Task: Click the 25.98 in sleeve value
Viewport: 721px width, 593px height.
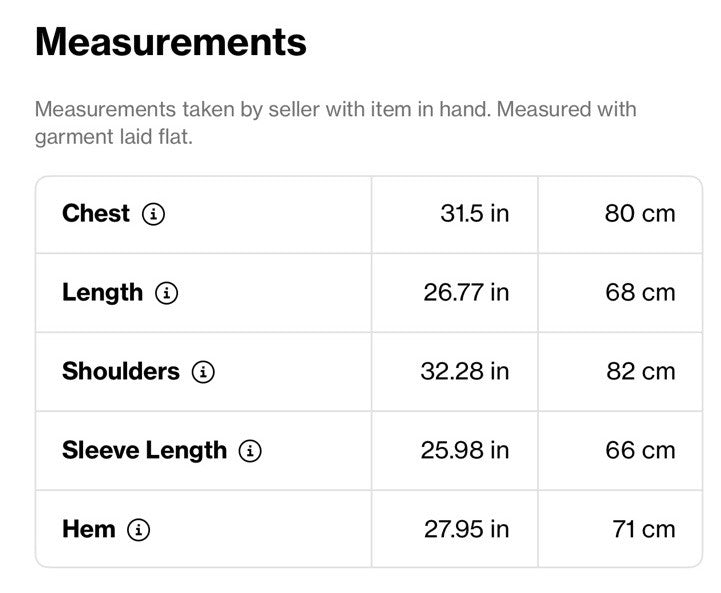Action: pos(465,450)
